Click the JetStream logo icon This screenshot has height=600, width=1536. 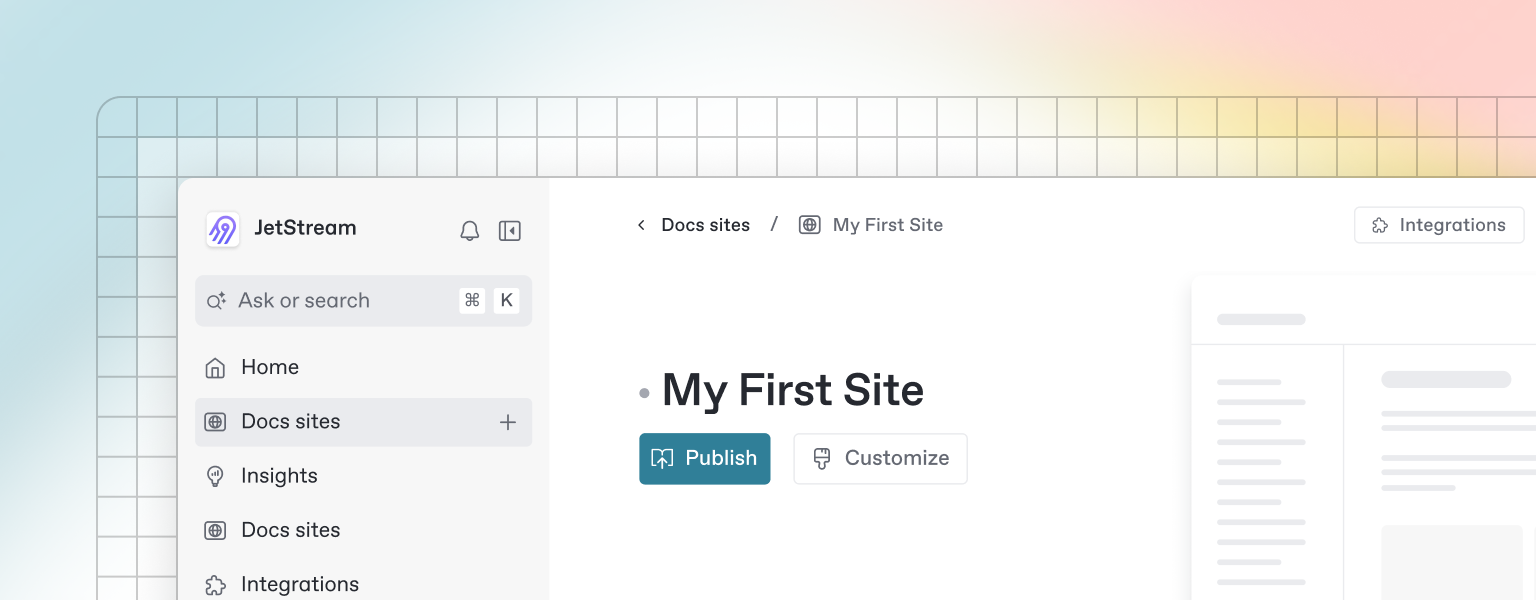click(222, 229)
